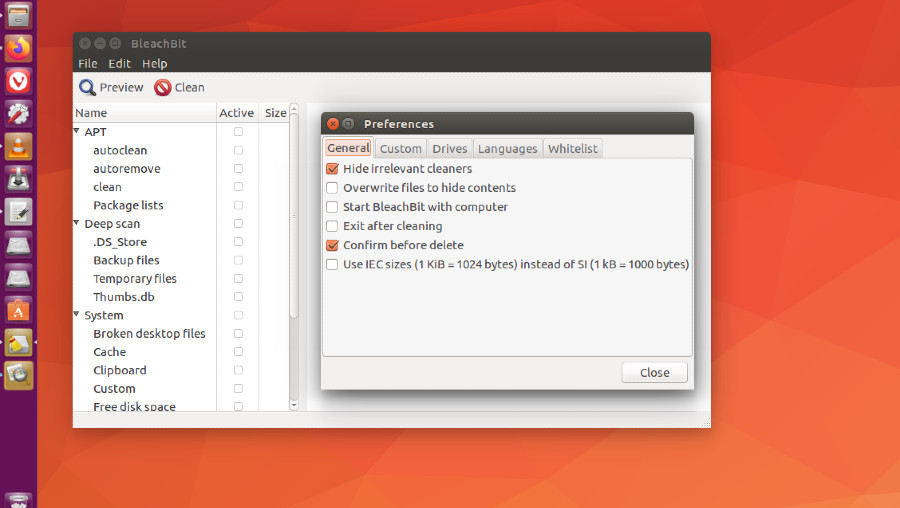The width and height of the screenshot is (900, 508).
Task: Launch VLC media player from dock
Action: click(18, 146)
